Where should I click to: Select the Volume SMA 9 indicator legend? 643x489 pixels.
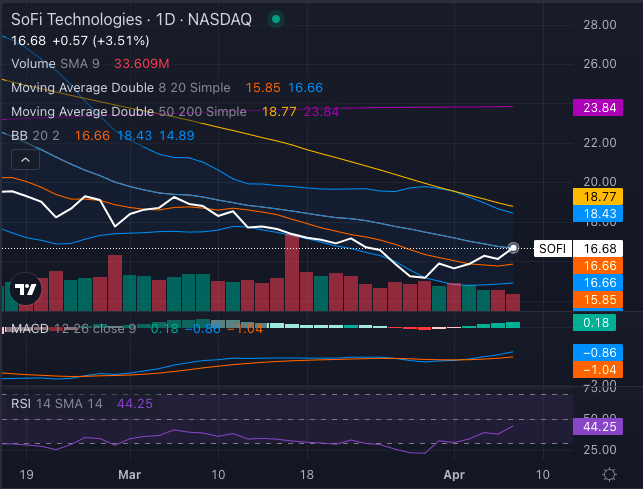tap(53, 63)
